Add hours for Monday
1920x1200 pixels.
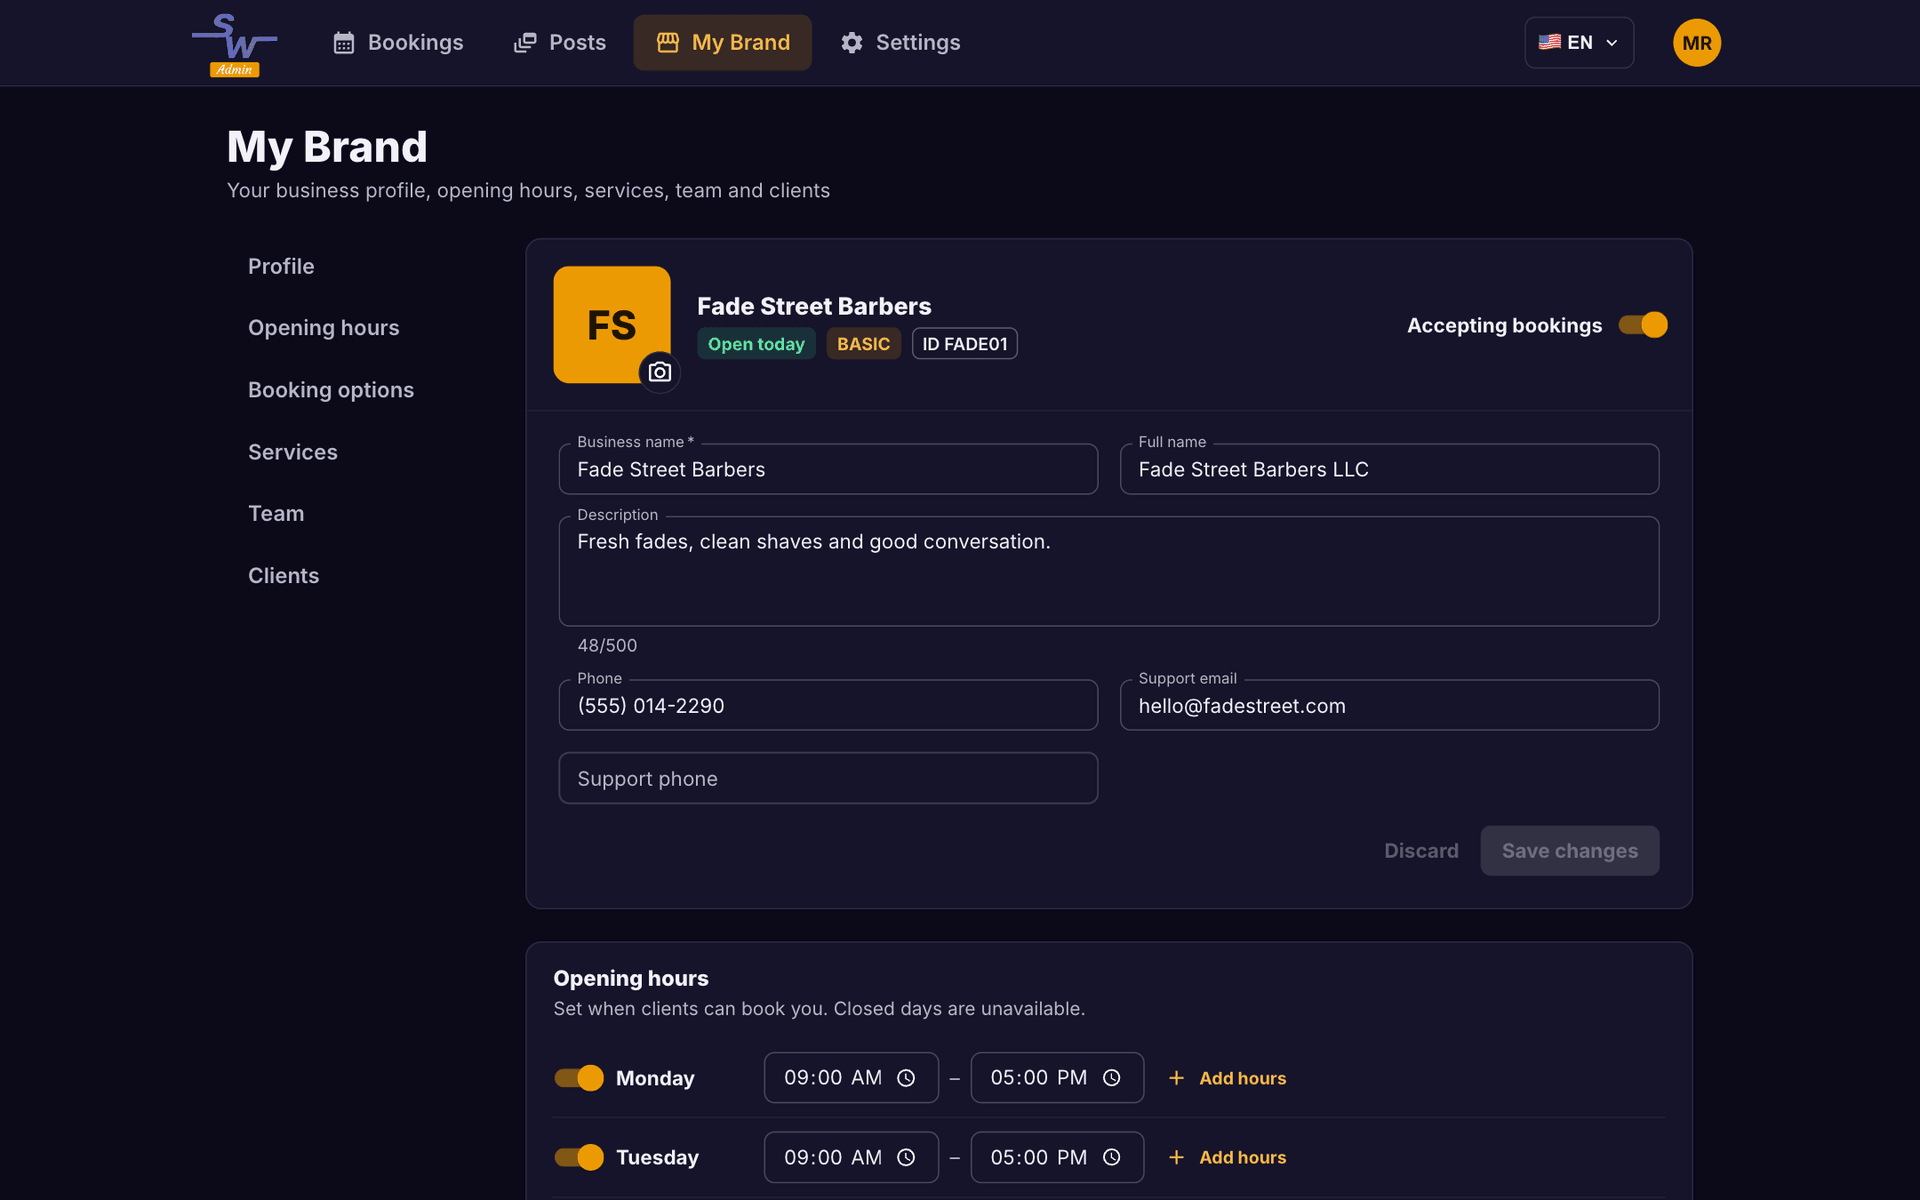pyautogui.click(x=1228, y=1078)
